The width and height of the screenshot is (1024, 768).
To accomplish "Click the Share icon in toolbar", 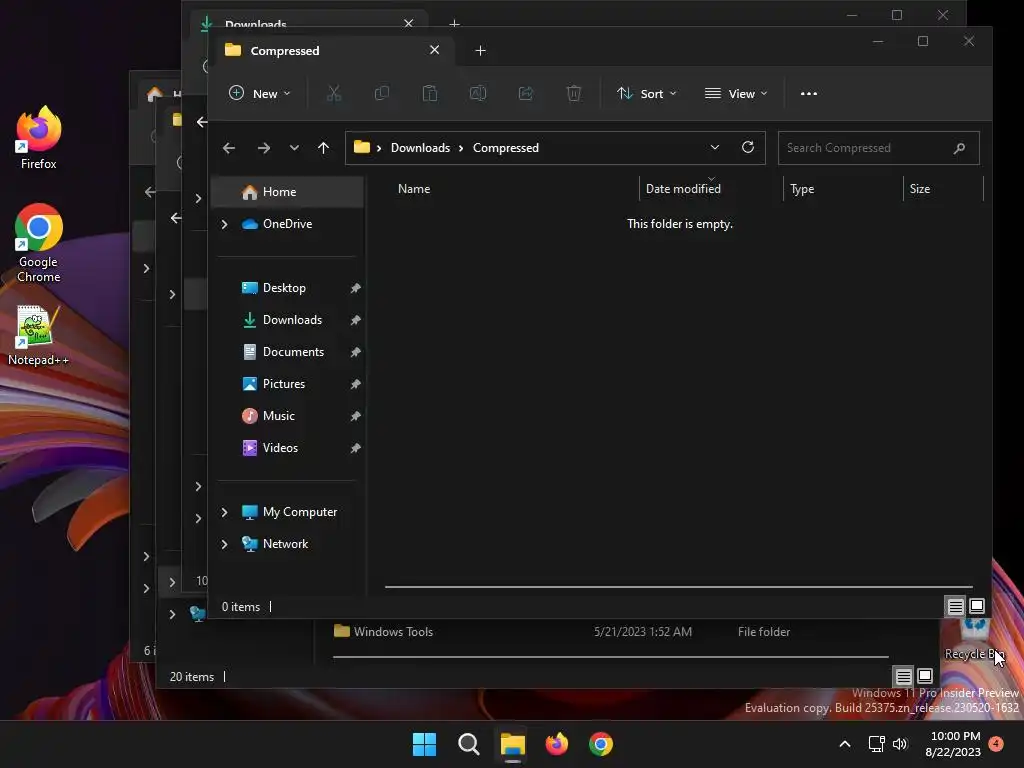I will pos(526,93).
